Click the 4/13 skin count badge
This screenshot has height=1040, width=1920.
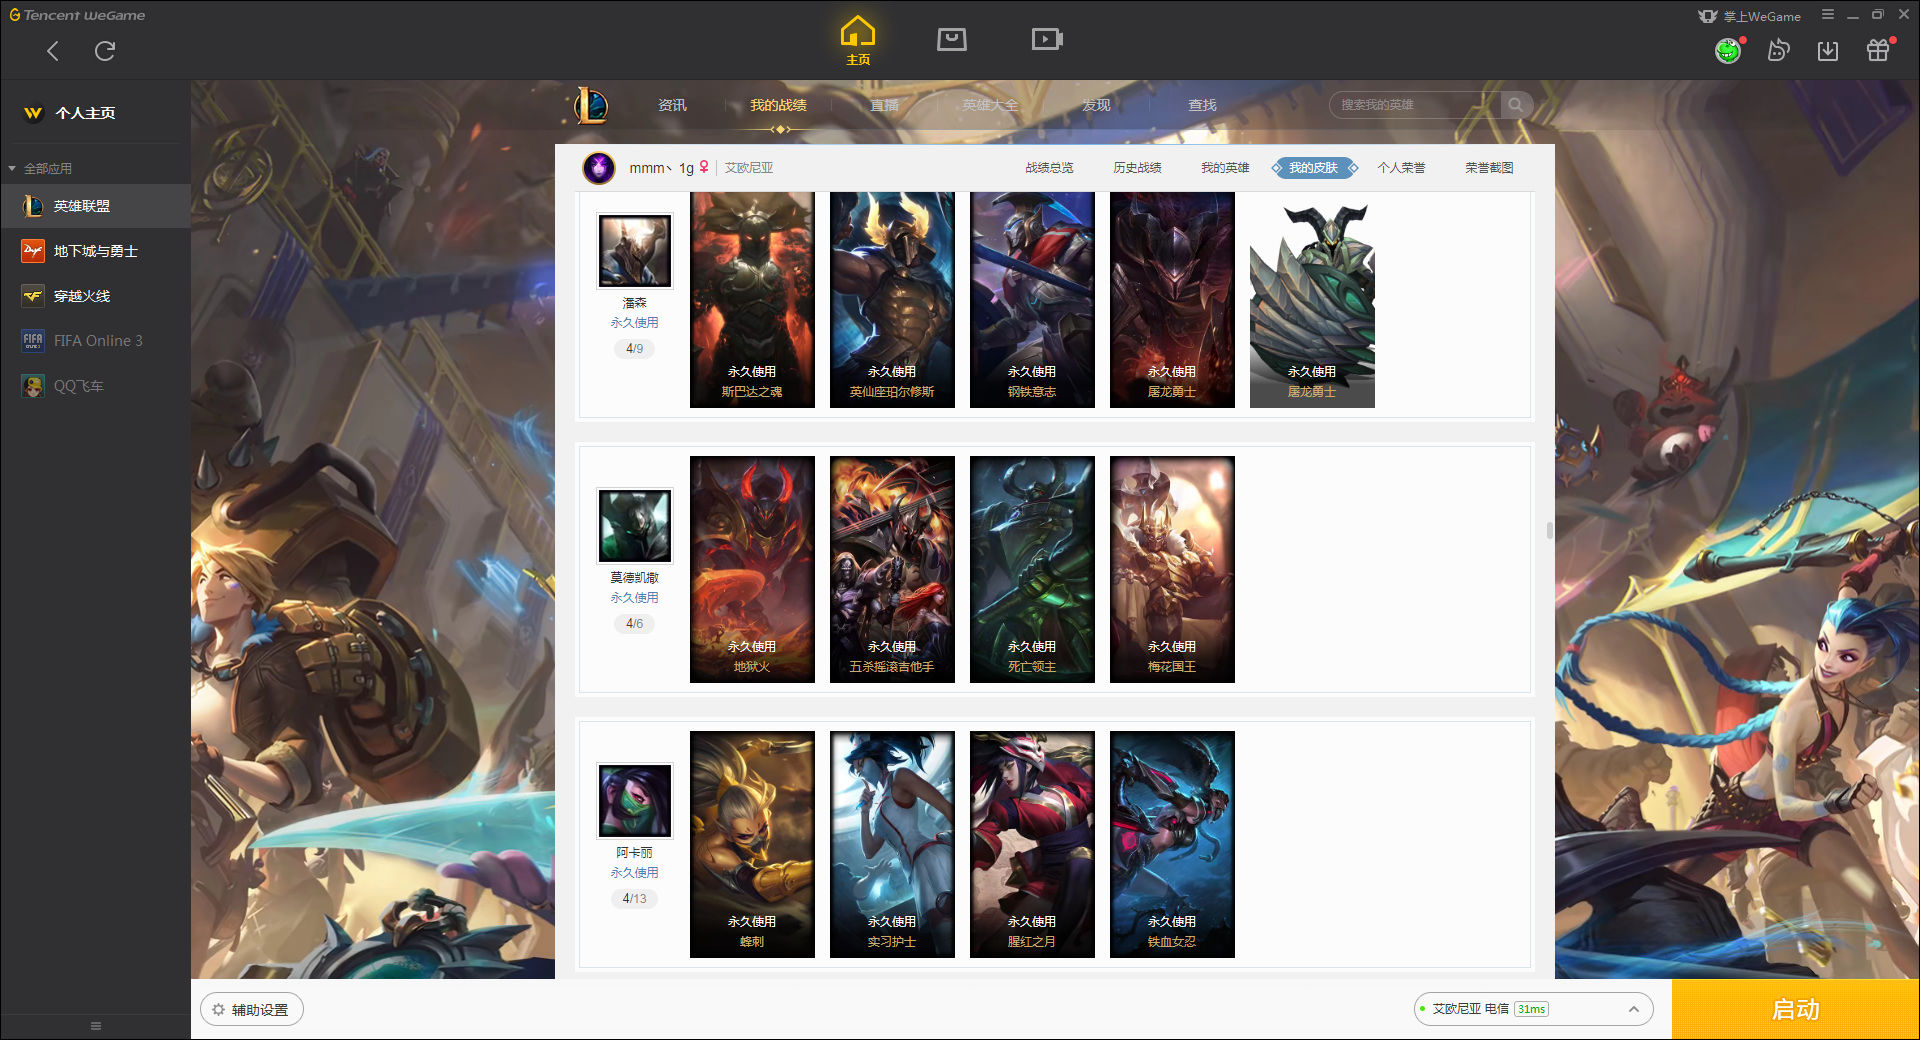[x=635, y=899]
